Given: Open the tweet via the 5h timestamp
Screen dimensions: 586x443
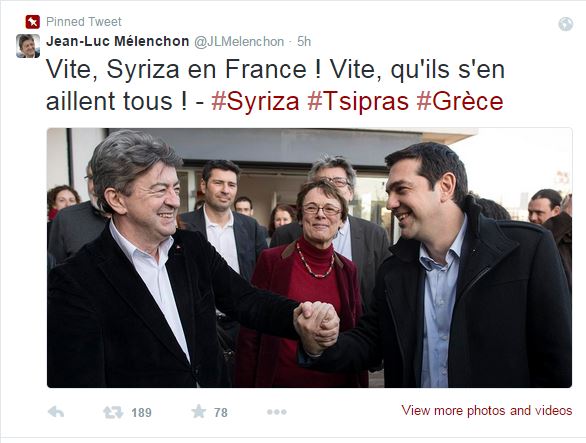Looking at the screenshot, I should tap(304, 41).
